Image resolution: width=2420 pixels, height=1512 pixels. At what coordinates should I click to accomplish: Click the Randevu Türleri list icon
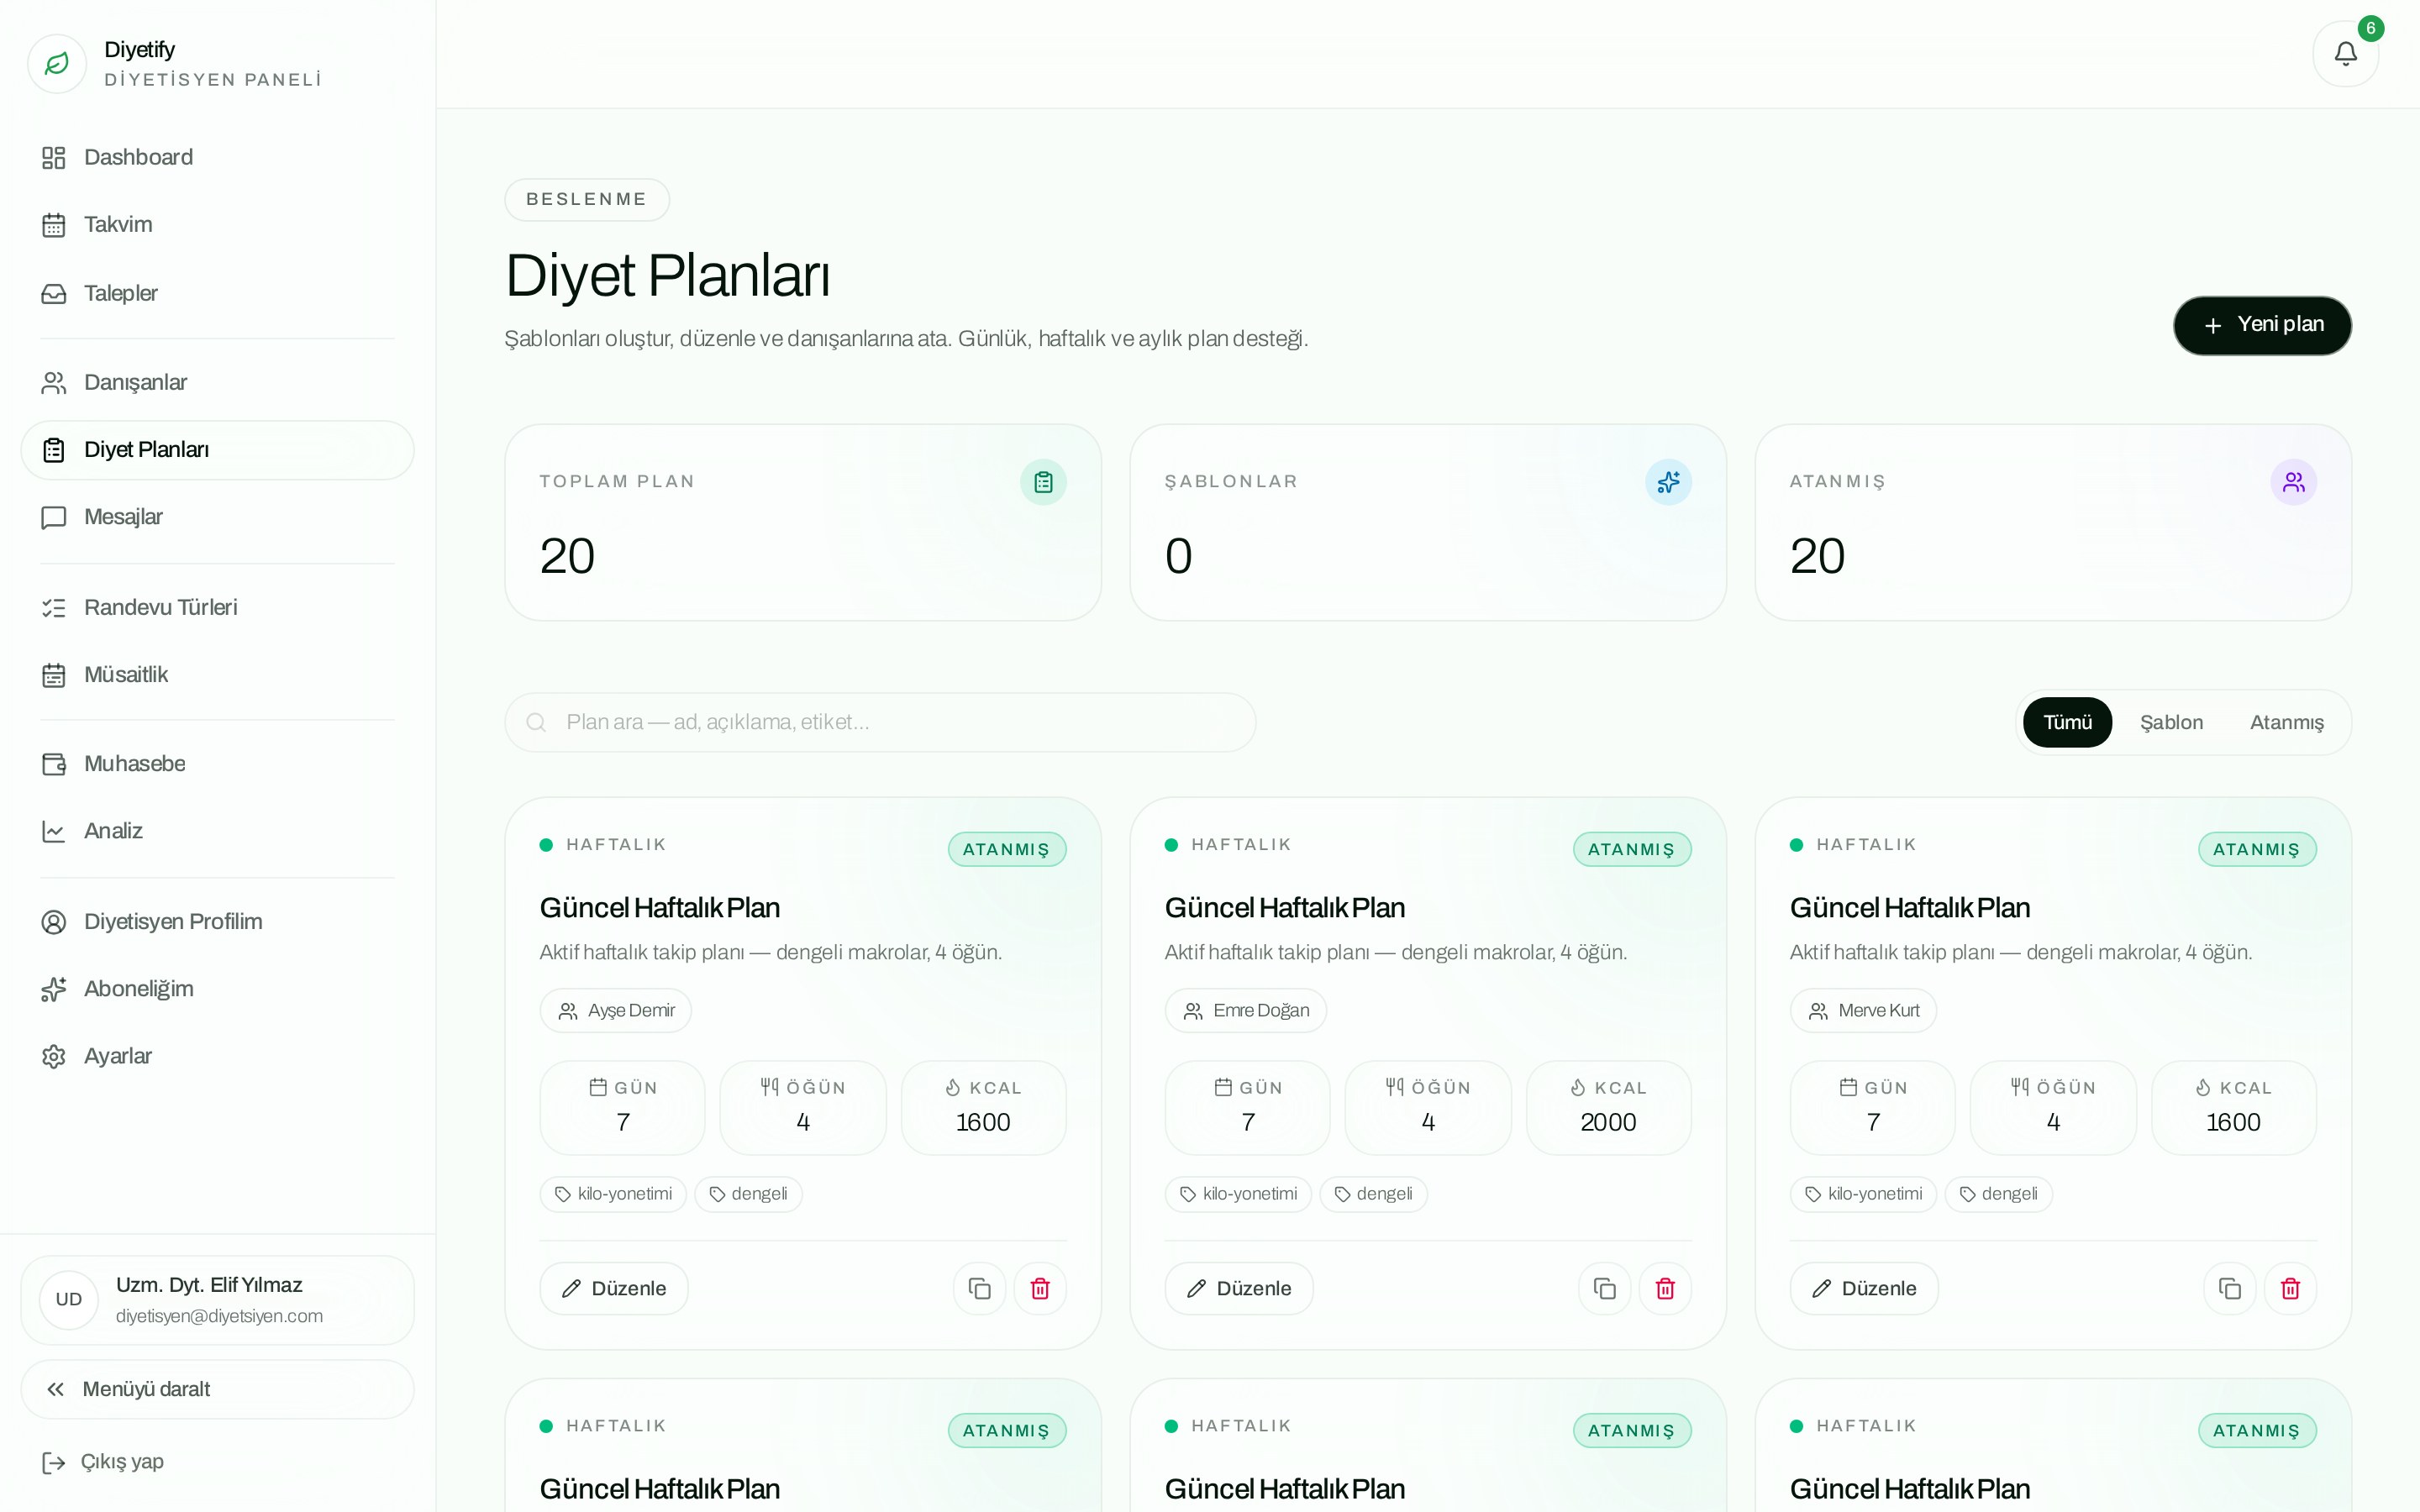54,608
